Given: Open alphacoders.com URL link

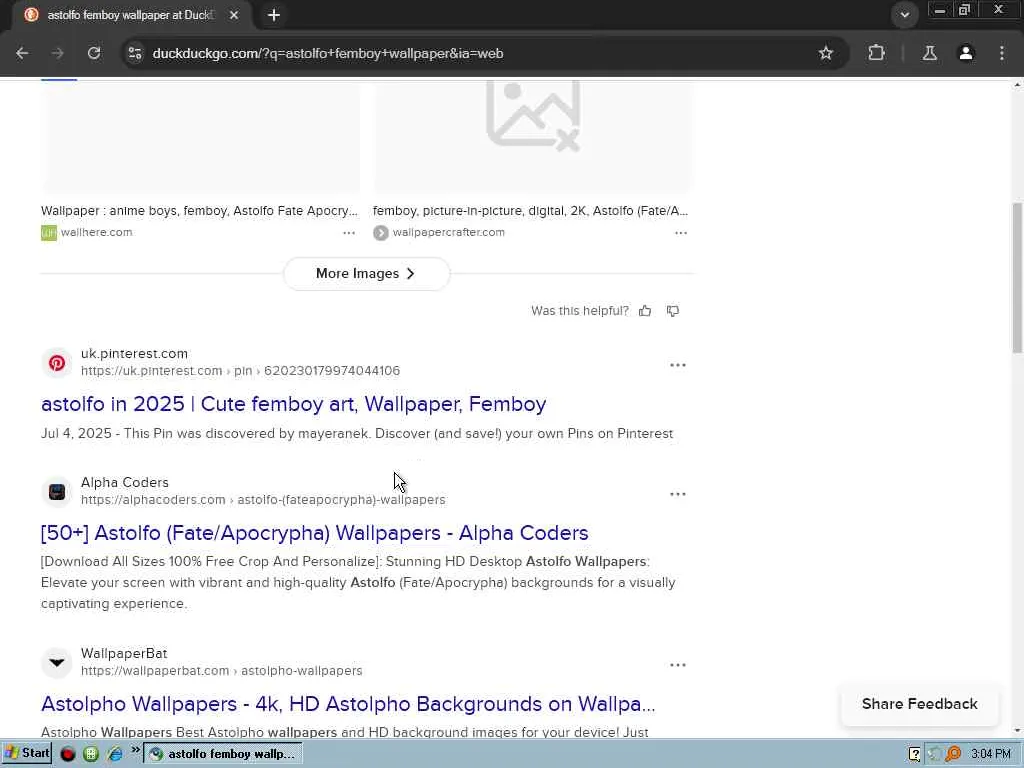Looking at the screenshot, I should [x=263, y=500].
